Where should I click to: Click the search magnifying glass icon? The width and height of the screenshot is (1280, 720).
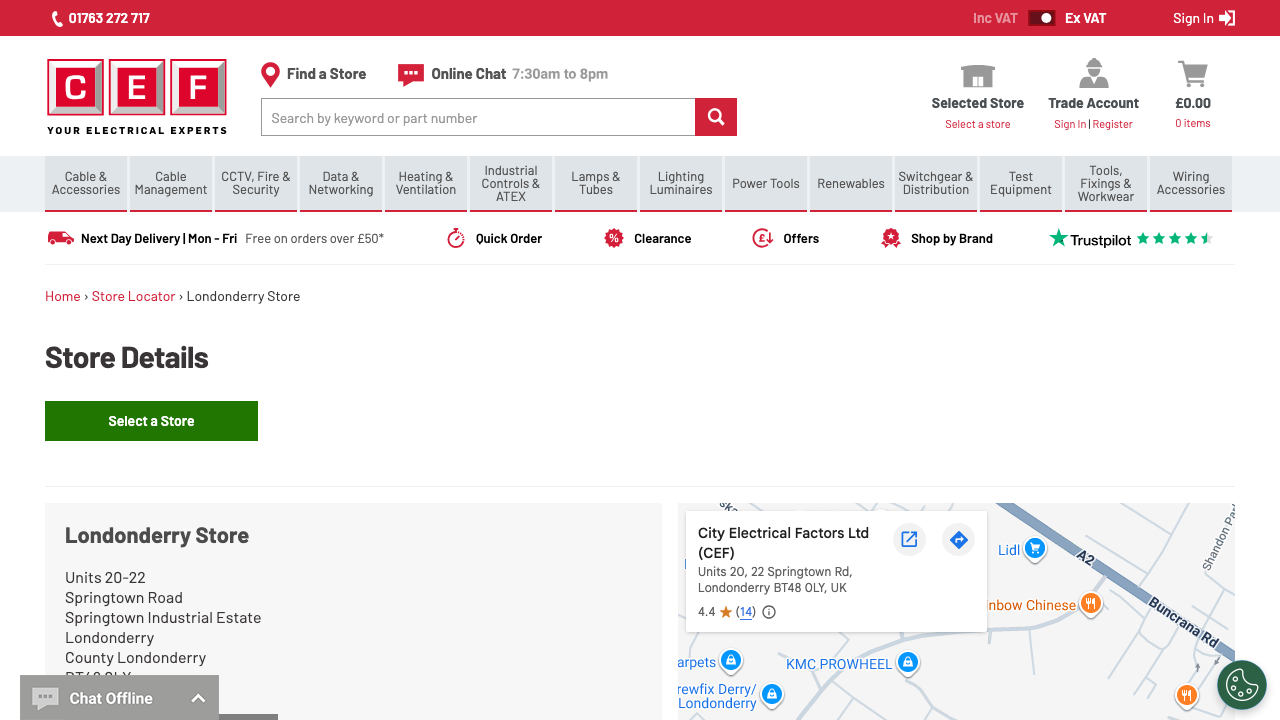click(x=715, y=117)
